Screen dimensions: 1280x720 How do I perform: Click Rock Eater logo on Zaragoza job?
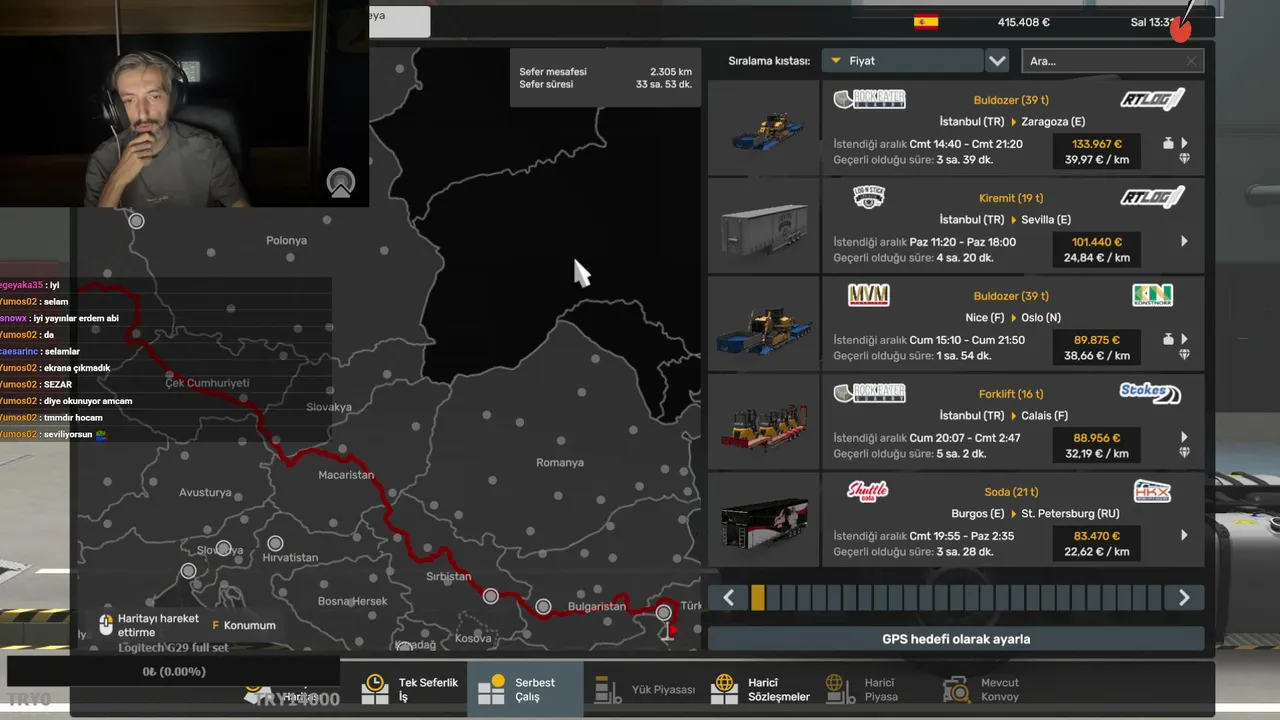click(x=869, y=99)
